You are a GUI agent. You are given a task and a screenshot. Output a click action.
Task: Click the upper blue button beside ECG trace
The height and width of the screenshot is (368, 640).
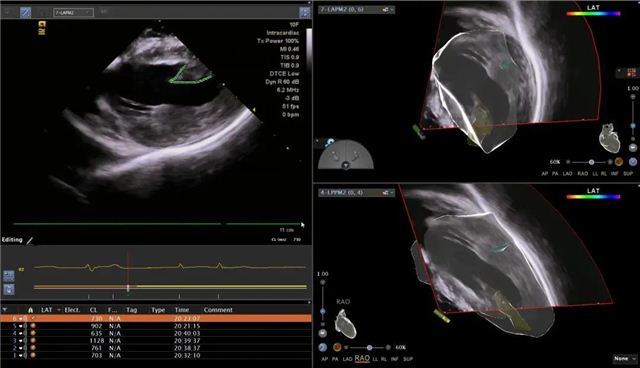9,276
